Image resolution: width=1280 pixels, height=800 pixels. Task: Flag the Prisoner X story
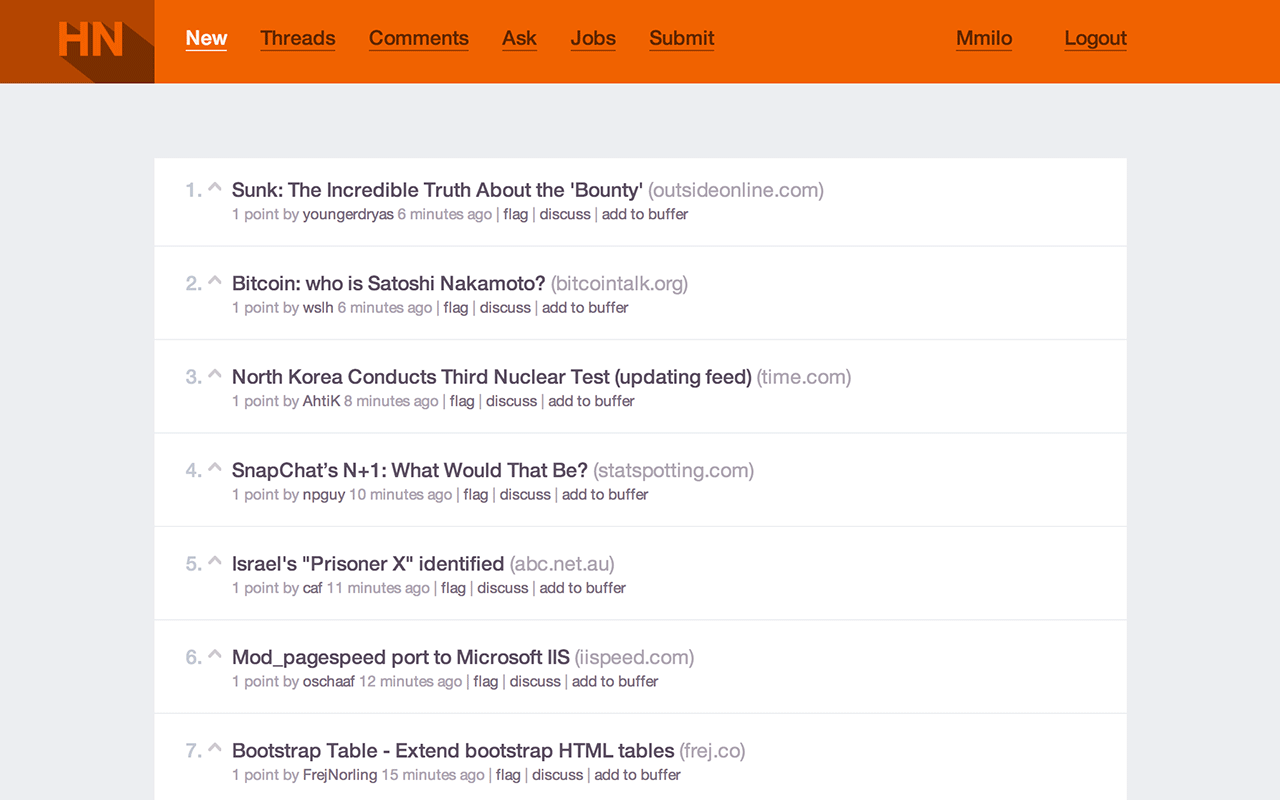[454, 588]
